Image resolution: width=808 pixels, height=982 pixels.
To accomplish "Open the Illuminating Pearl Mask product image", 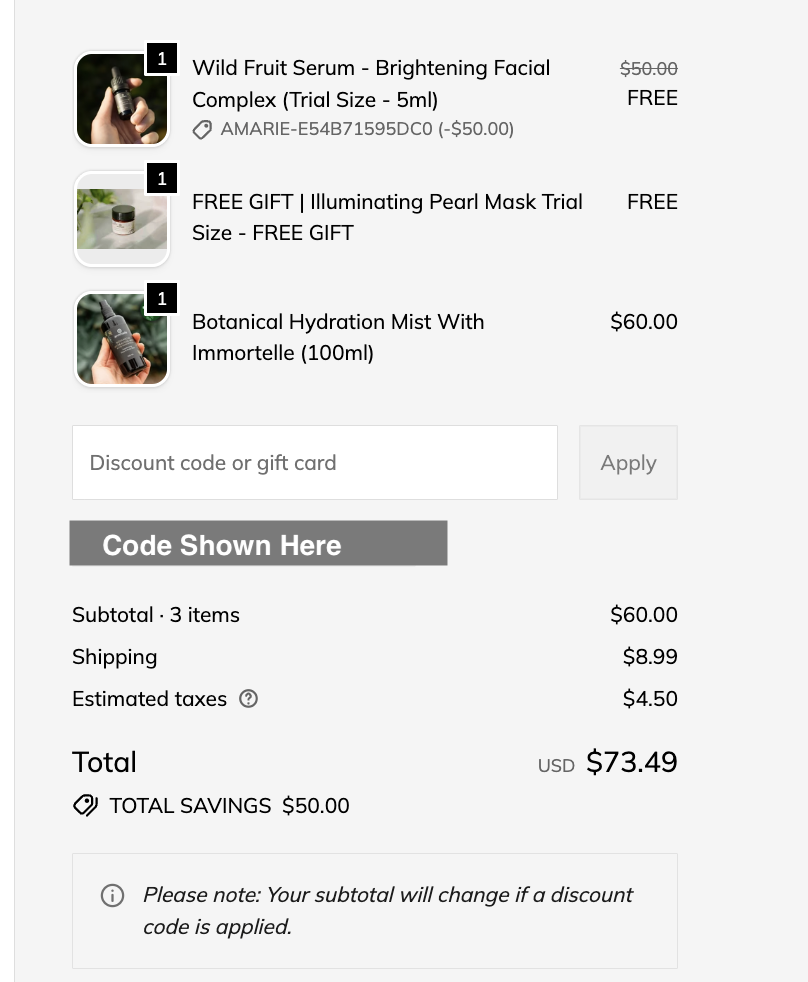I will (121, 219).
